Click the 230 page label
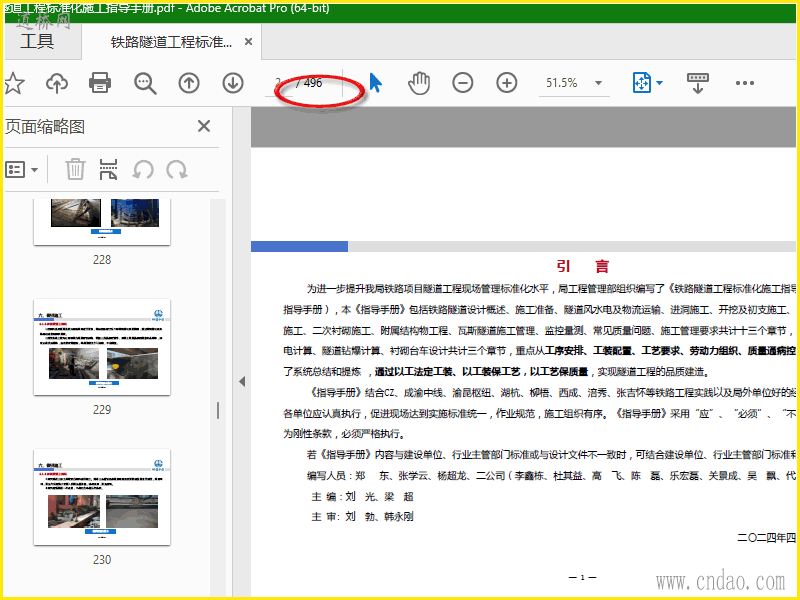Viewport: 800px width, 600px height. point(102,560)
